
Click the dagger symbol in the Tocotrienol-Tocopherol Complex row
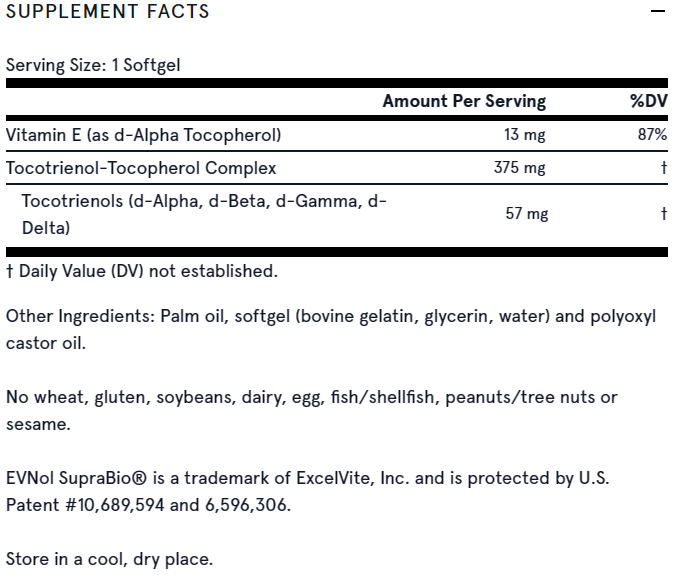click(663, 167)
